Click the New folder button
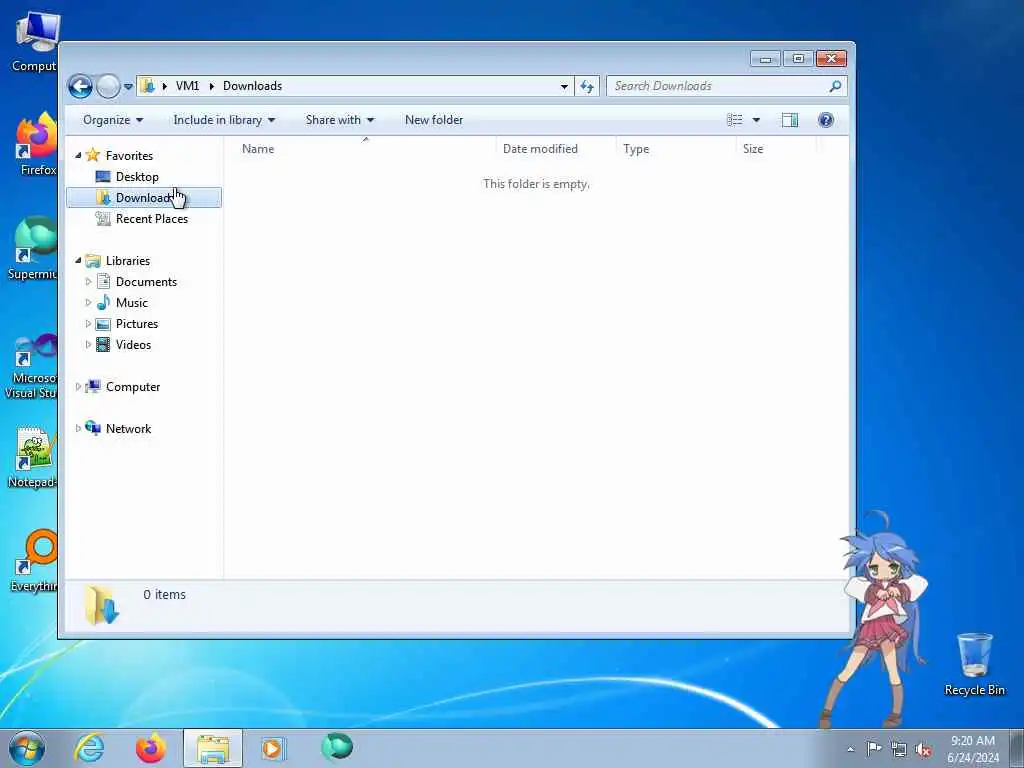Screen dimensions: 1024x768 point(434,120)
